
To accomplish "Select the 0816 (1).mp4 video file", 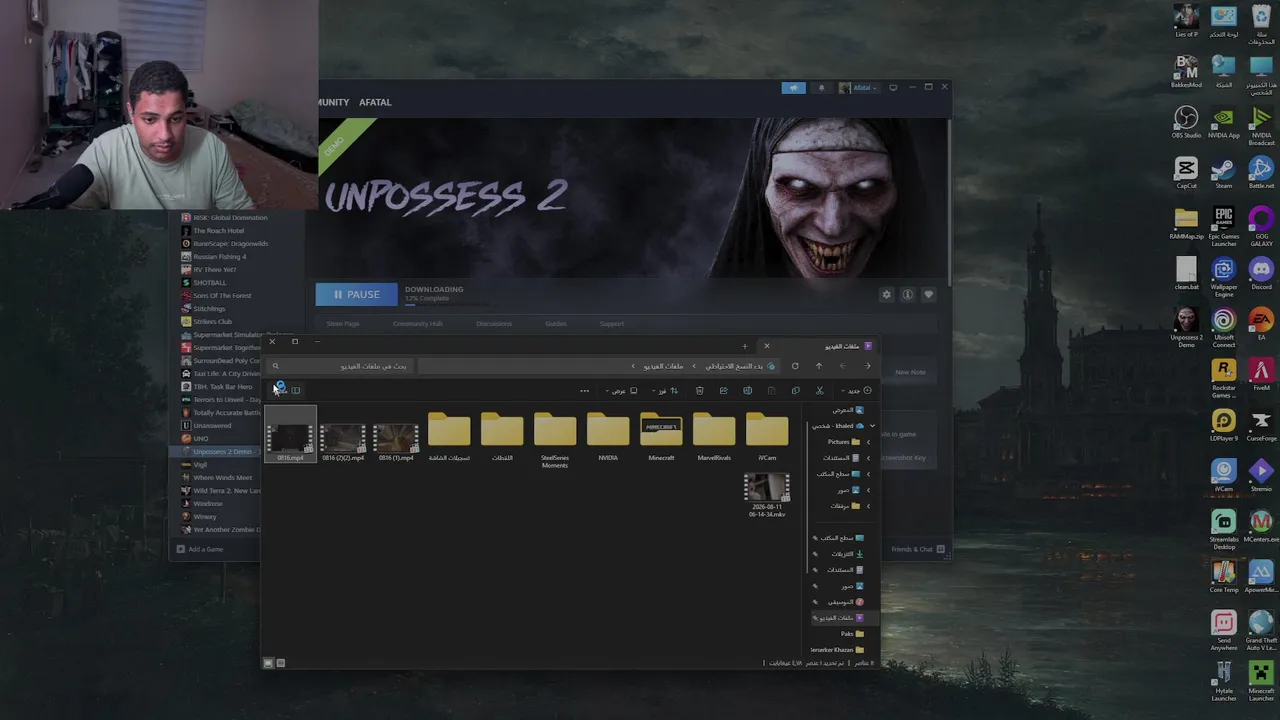I will [396, 442].
